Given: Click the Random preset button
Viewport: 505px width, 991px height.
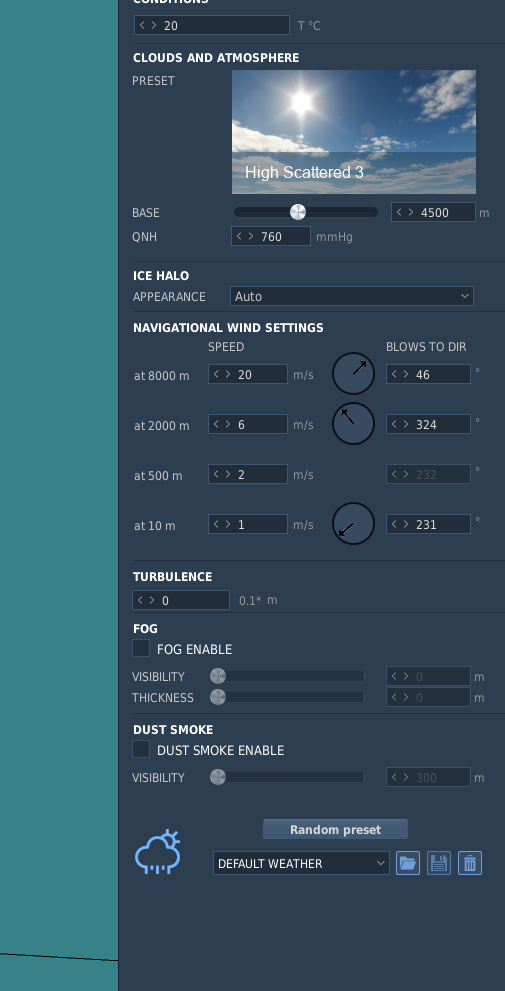Looking at the screenshot, I should 335,829.
